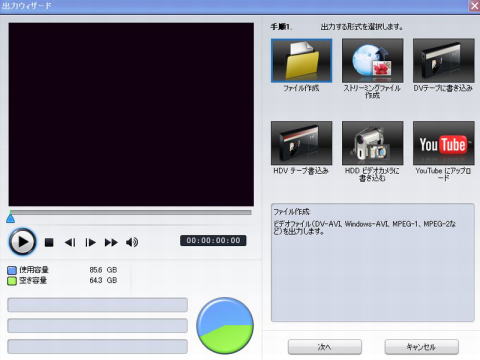Stop playback with the square stop button
480x360 pixels.
[x=49, y=242]
